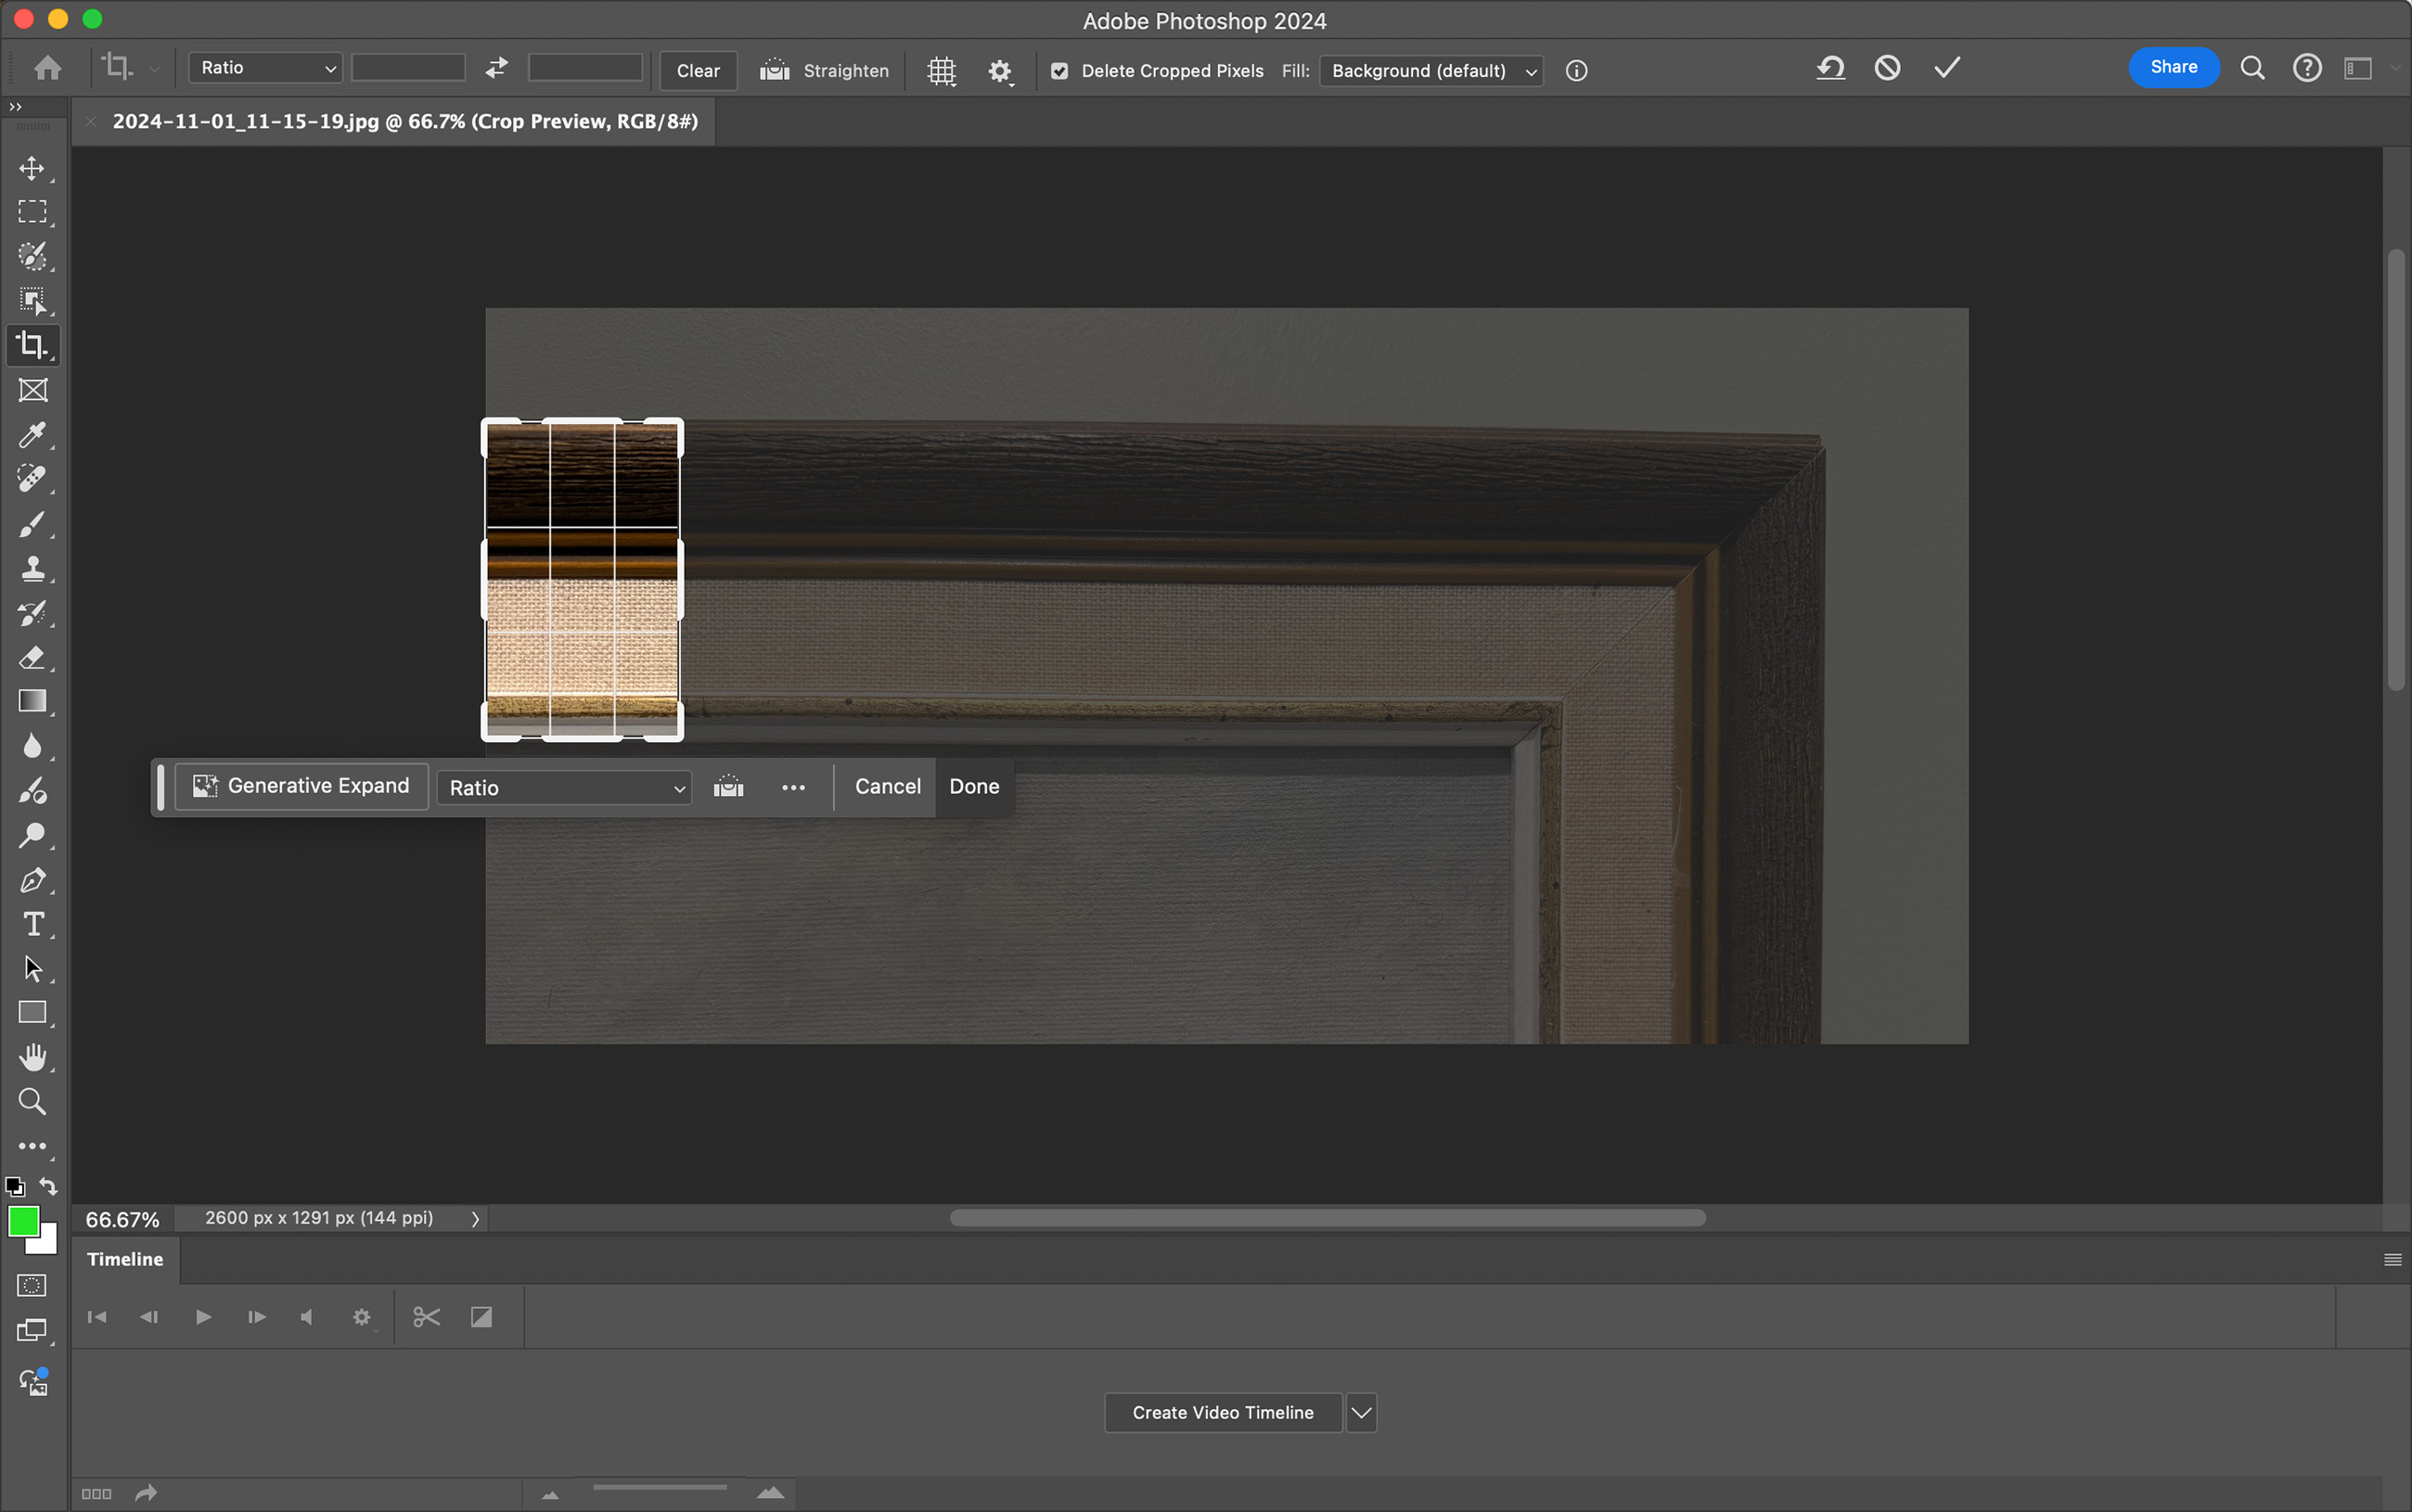The height and width of the screenshot is (1512, 2412).
Task: Switch to the Timeline panel tab
Action: point(125,1259)
